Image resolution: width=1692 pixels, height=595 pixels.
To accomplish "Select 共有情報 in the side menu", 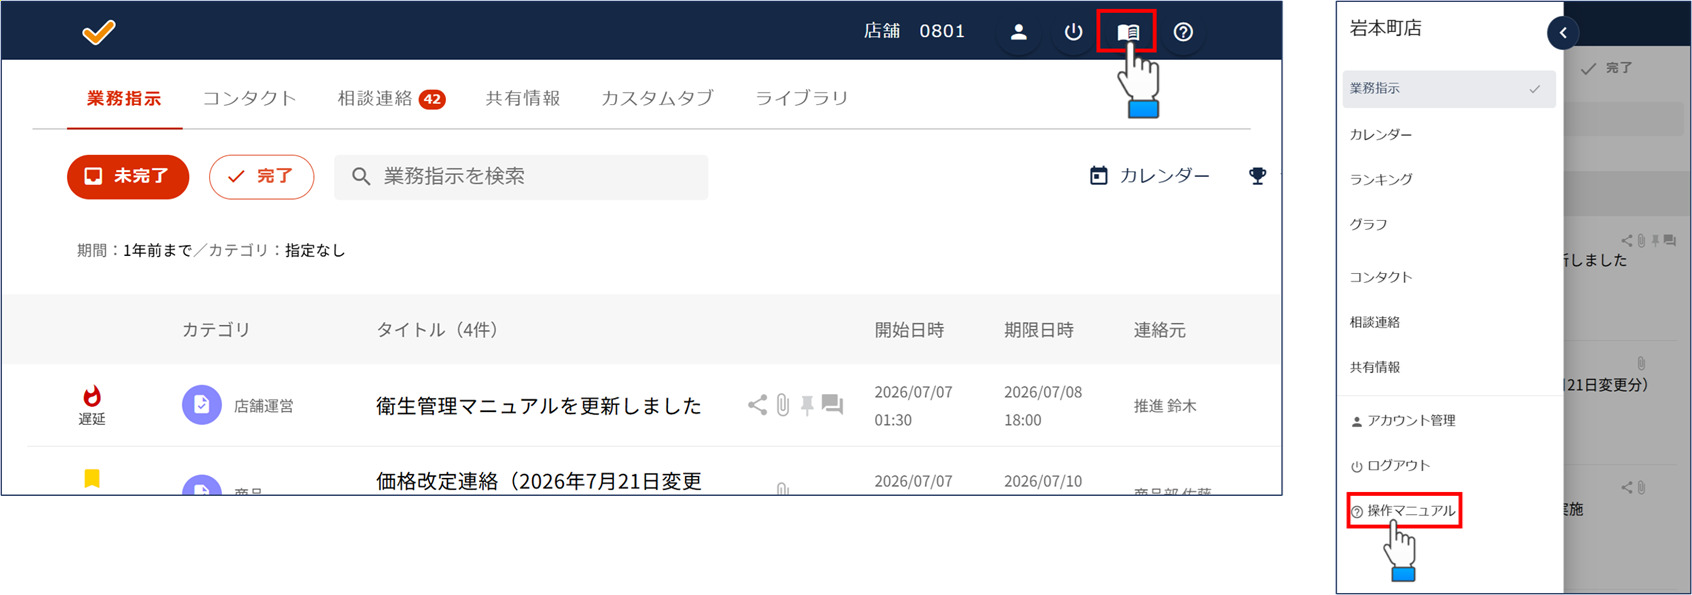I will point(1375,367).
